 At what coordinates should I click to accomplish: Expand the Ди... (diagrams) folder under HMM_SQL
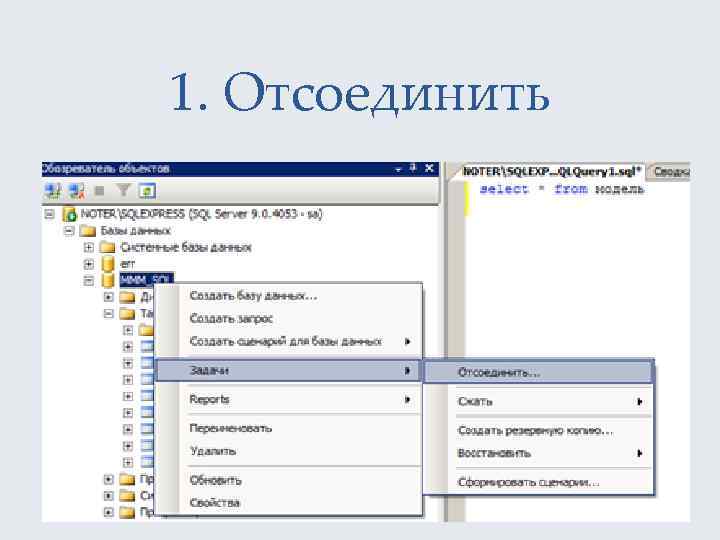coord(108,297)
